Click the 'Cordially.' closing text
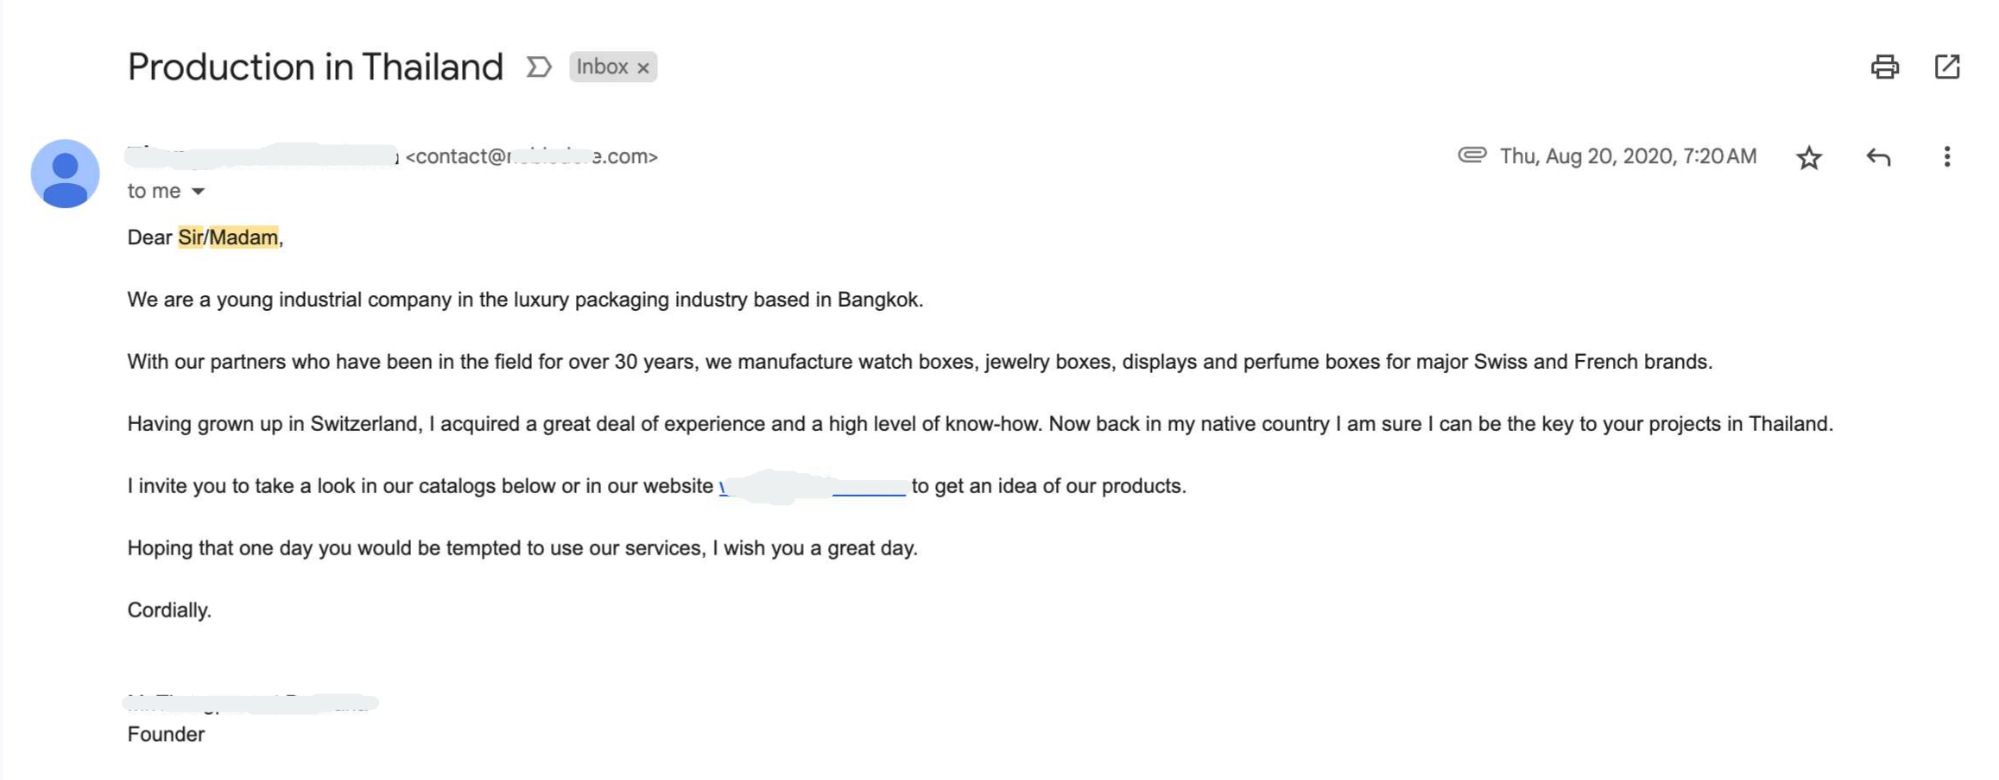This screenshot has height=780, width=1999. 167,609
